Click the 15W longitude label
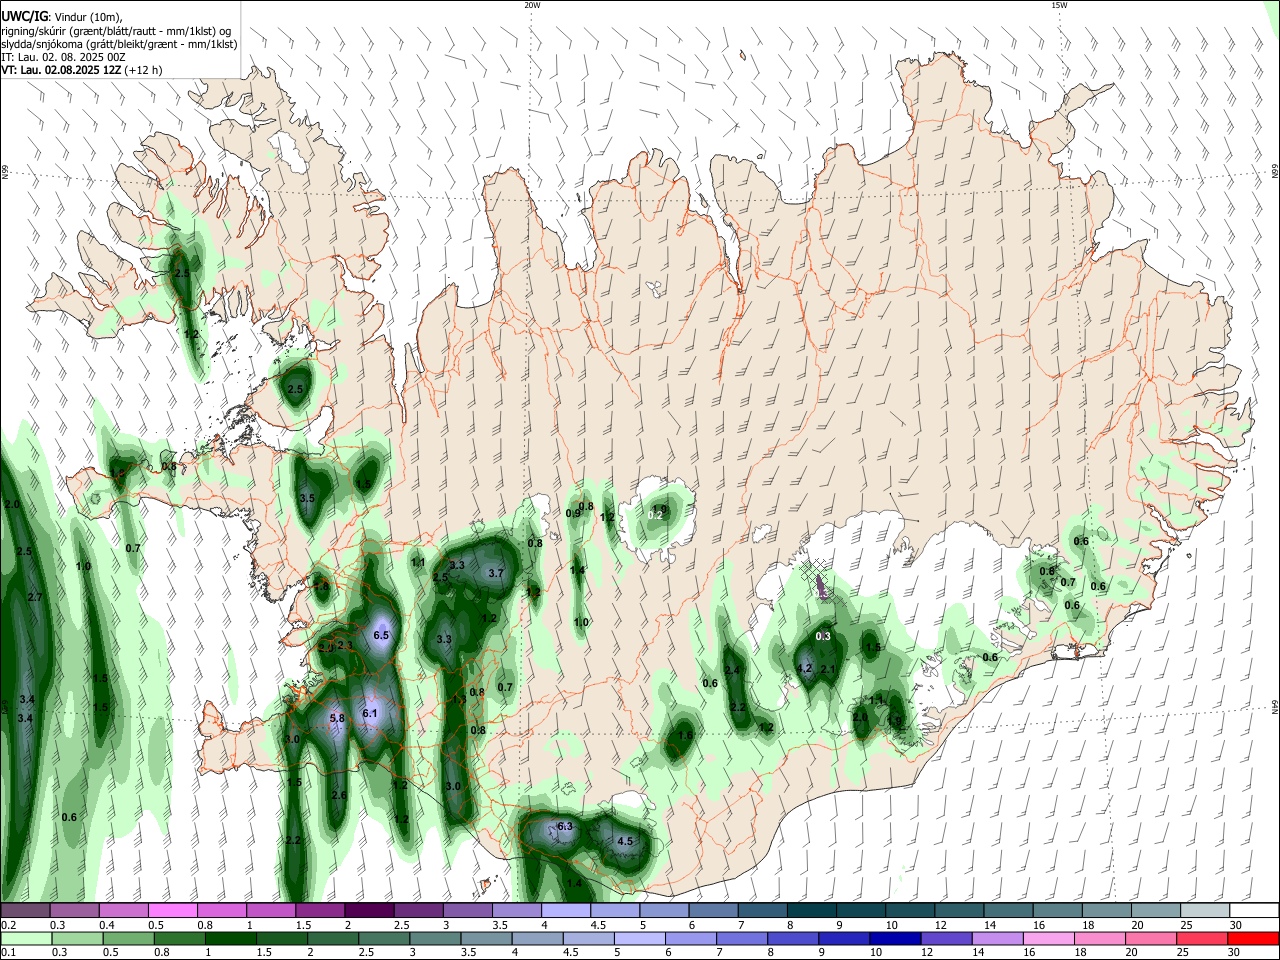The width and height of the screenshot is (1280, 960). [x=1059, y=5]
